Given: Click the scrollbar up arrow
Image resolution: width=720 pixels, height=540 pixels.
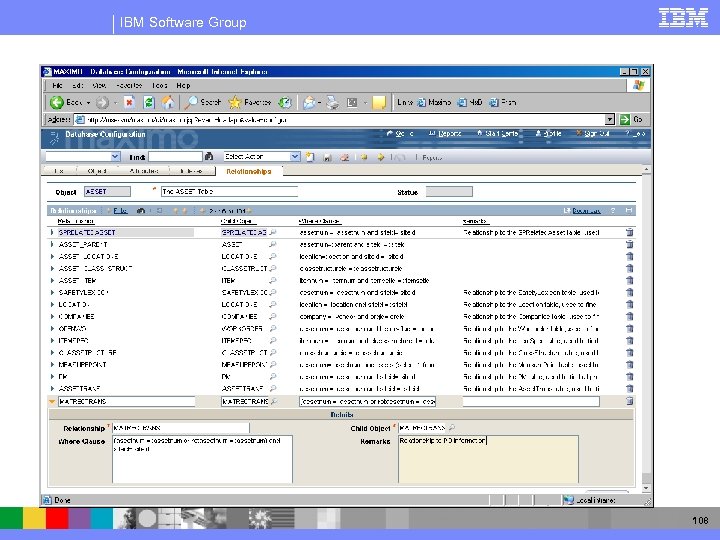Looking at the screenshot, I should point(646,169).
